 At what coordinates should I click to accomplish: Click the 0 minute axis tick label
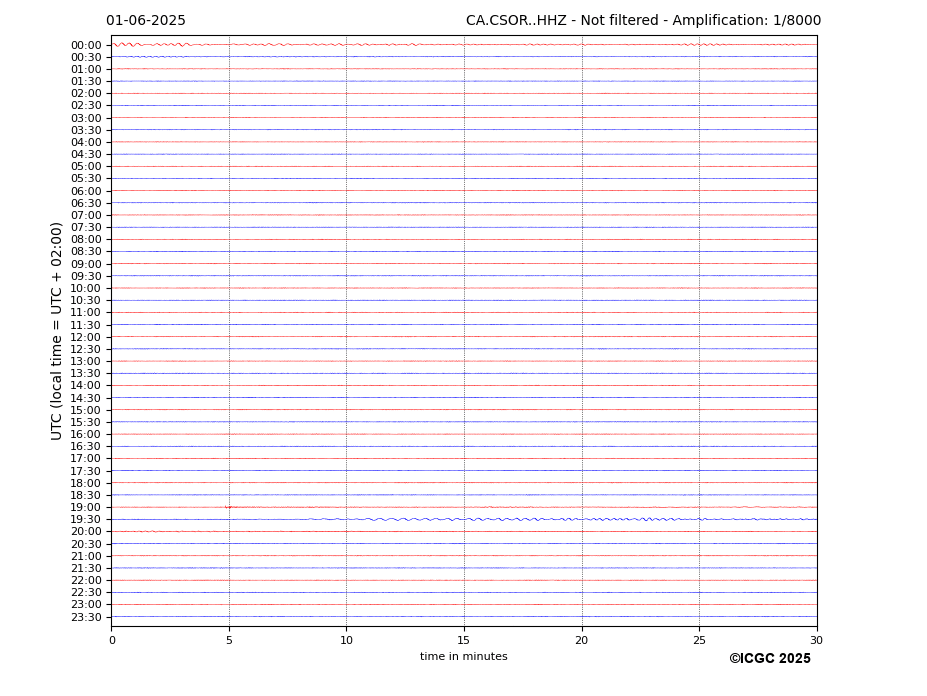point(112,640)
